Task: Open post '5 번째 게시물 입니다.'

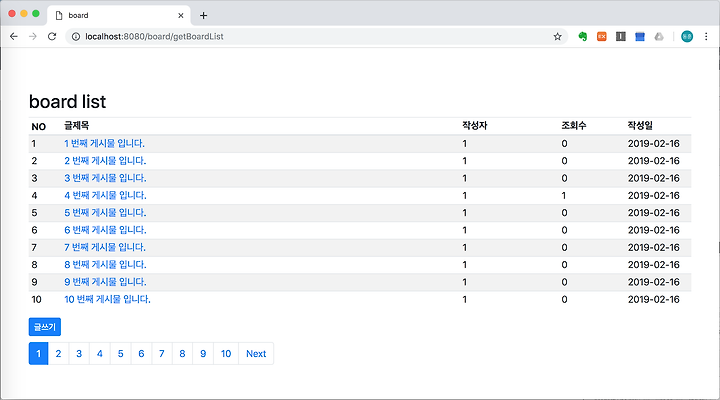Action: pos(105,213)
